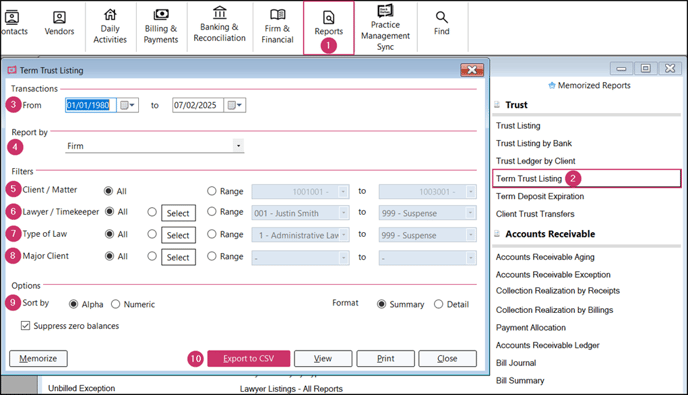Open Trust Listing report
This screenshot has width=688, height=395.
[x=518, y=126]
